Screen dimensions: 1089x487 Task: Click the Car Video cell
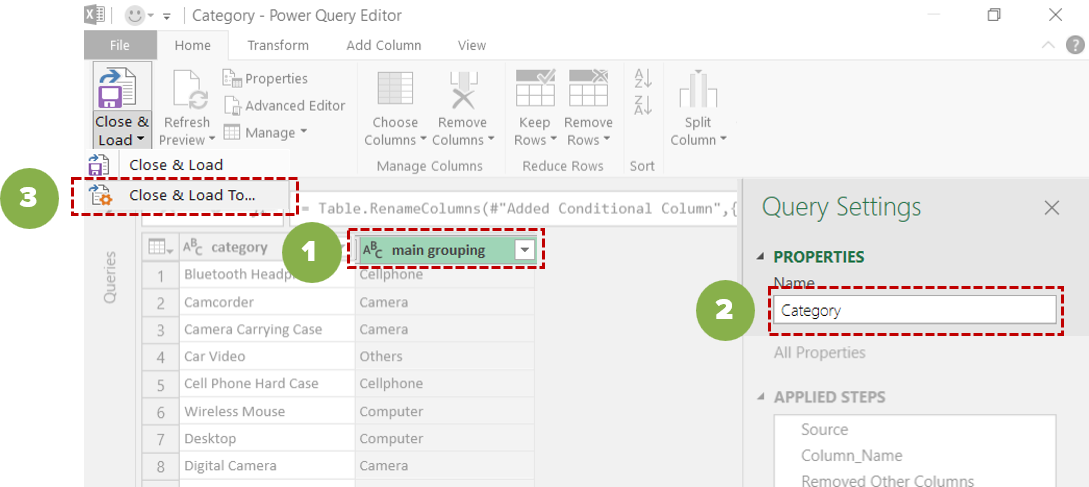(x=267, y=356)
